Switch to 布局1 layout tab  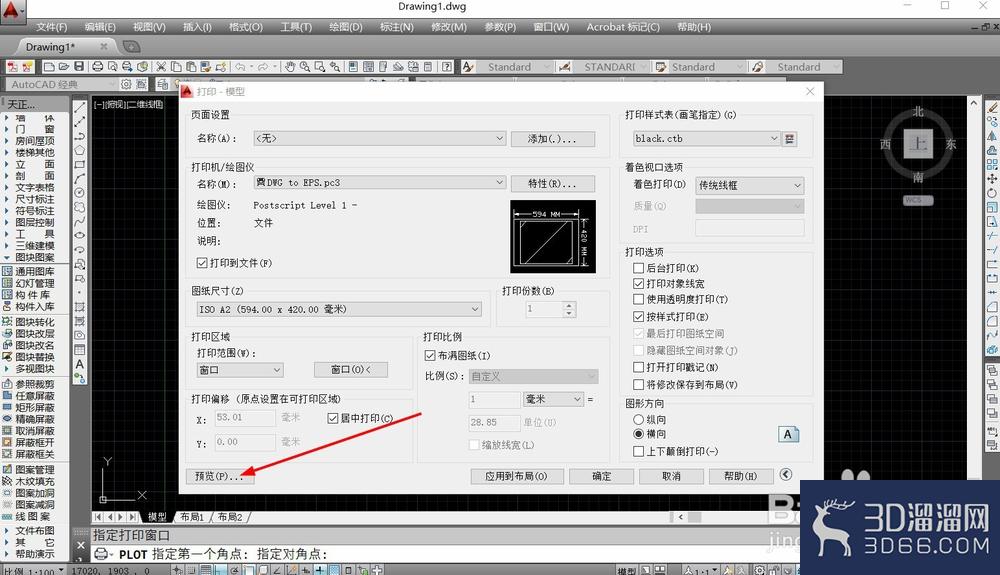coord(192,517)
